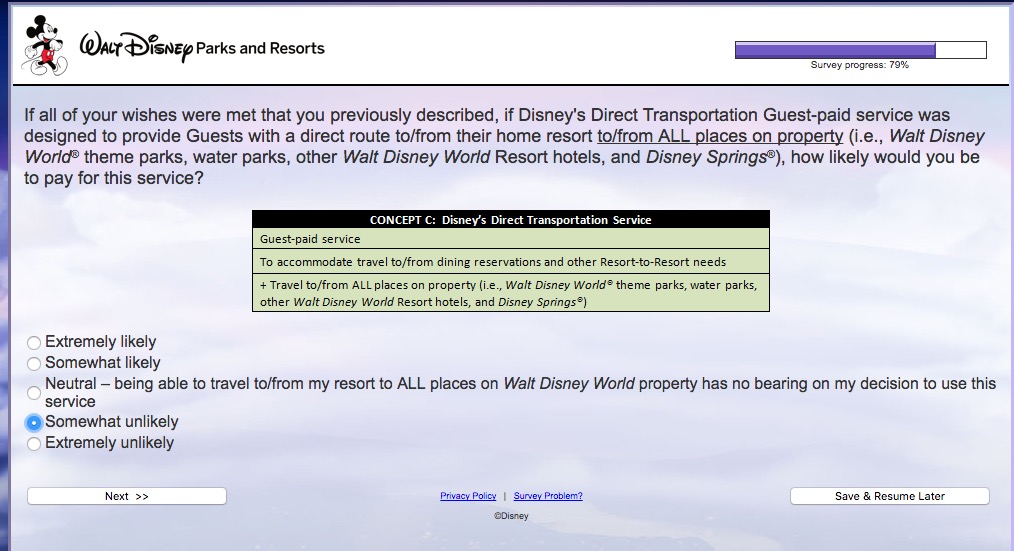The image size is (1014, 551).
Task: Click the ©Disney copyright text
Action: coord(511,516)
